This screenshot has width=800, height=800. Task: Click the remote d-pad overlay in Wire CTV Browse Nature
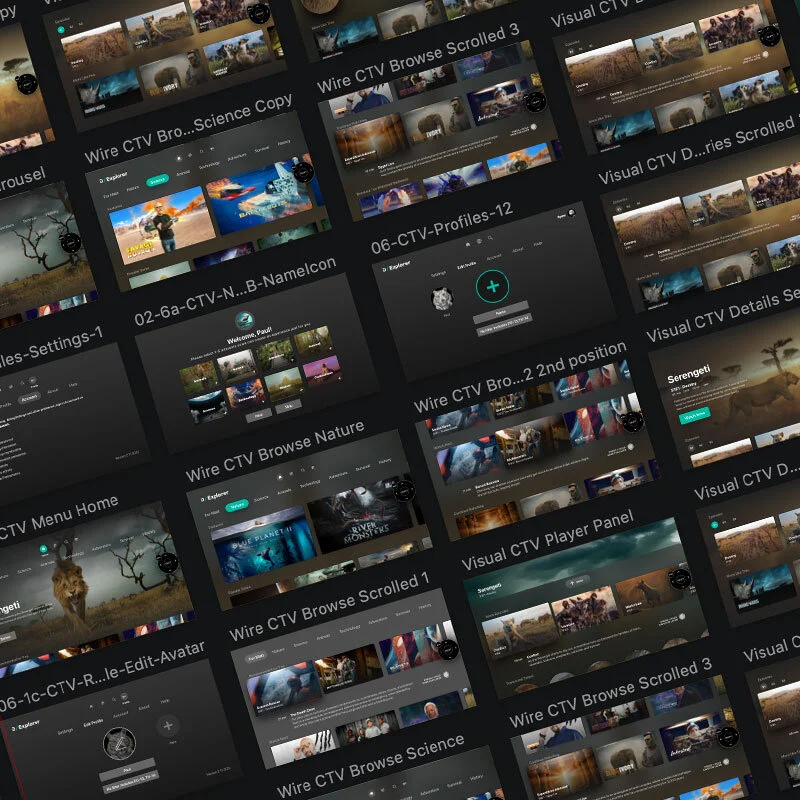coord(404,491)
